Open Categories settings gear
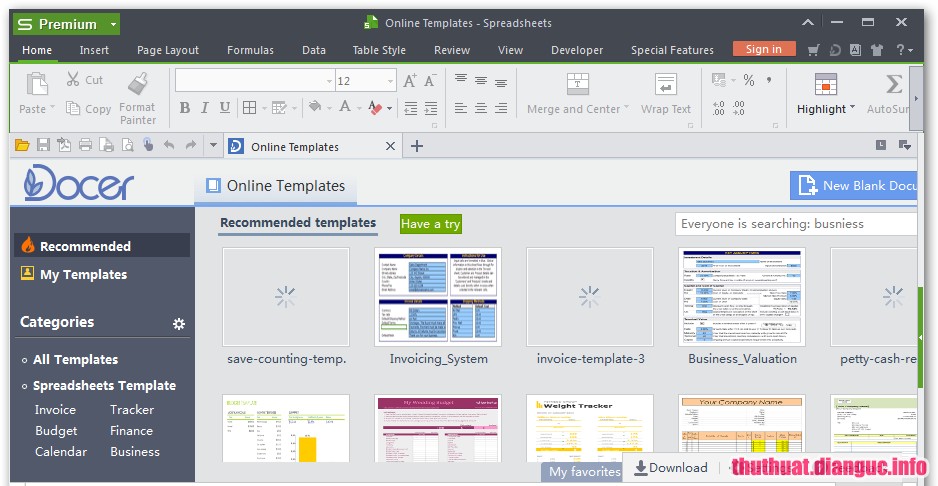938x486 pixels. tap(179, 324)
